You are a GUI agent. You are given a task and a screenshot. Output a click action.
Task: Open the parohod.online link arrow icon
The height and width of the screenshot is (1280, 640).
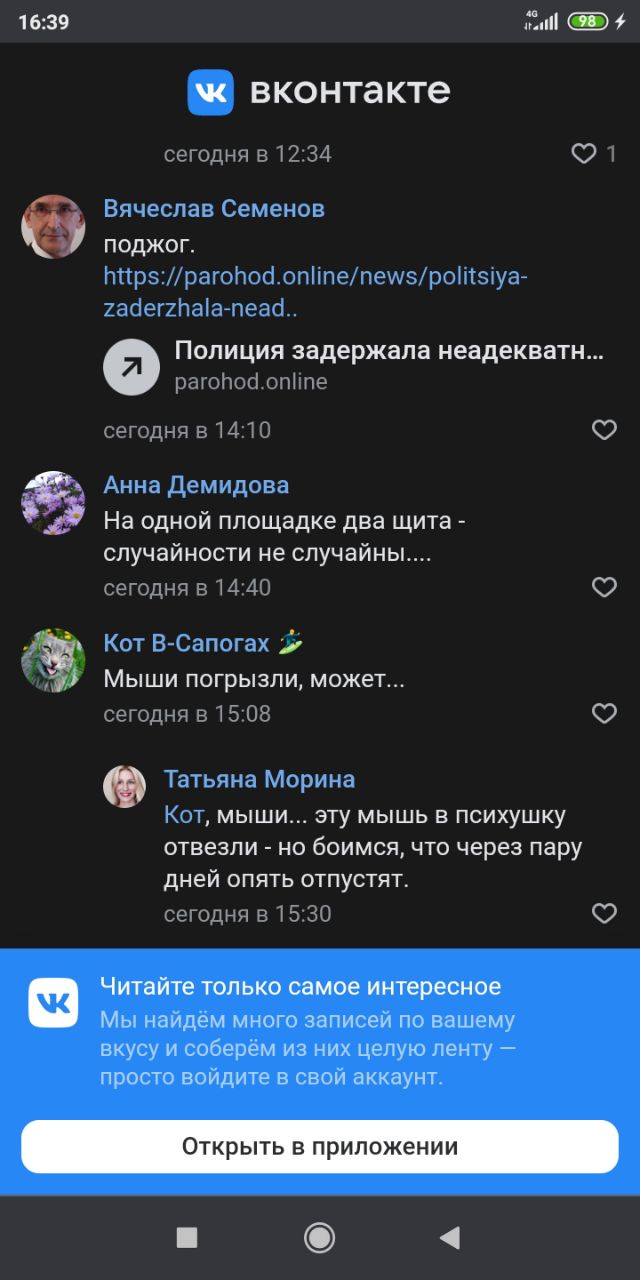pos(132,367)
